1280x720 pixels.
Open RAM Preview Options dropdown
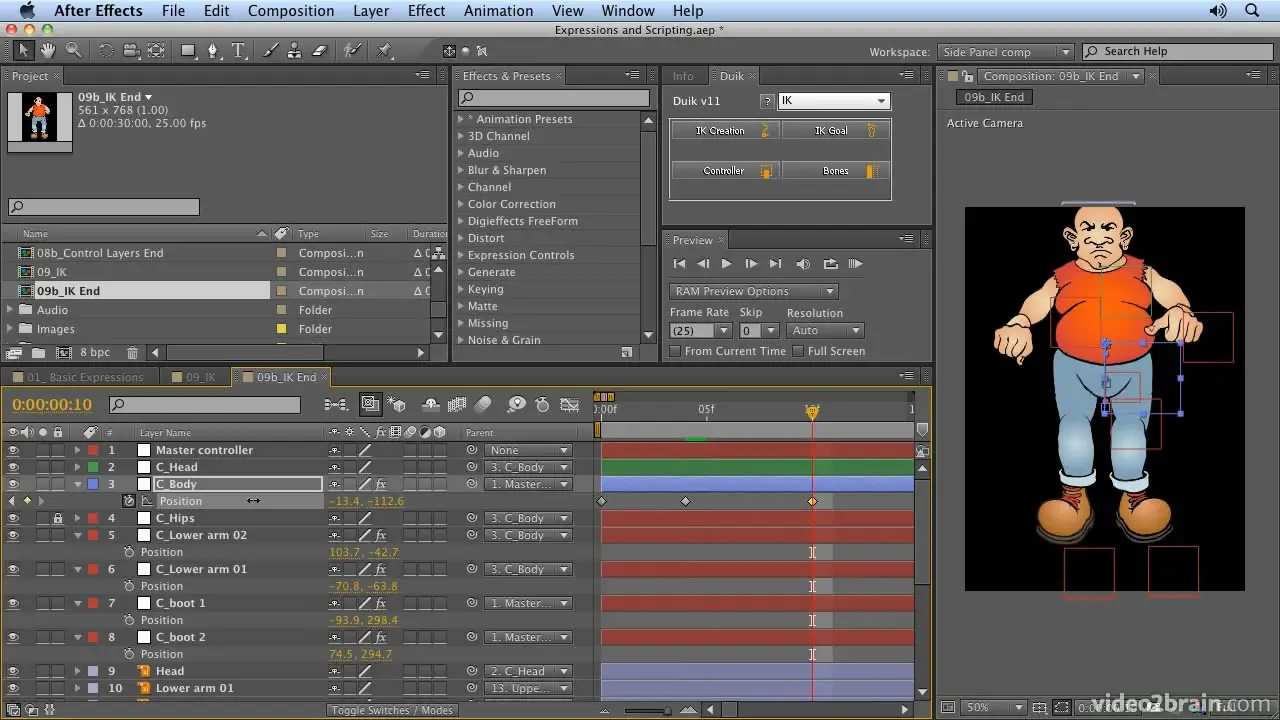[754, 291]
